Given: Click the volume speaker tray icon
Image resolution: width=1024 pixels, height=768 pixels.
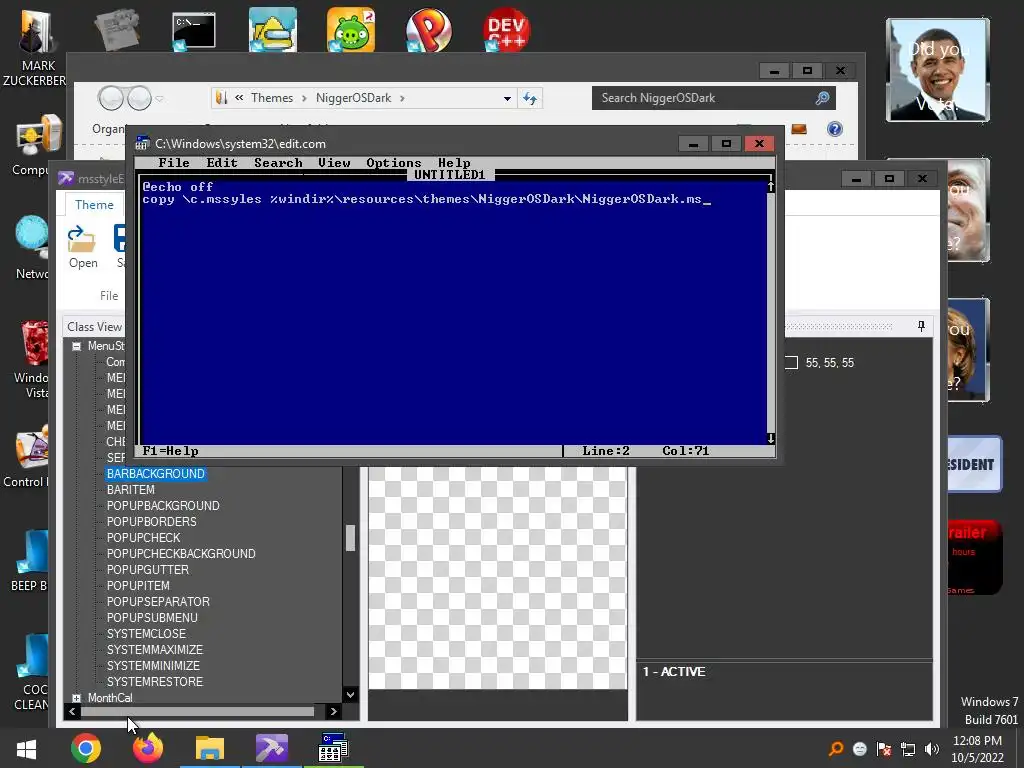Looking at the screenshot, I should tap(932, 749).
